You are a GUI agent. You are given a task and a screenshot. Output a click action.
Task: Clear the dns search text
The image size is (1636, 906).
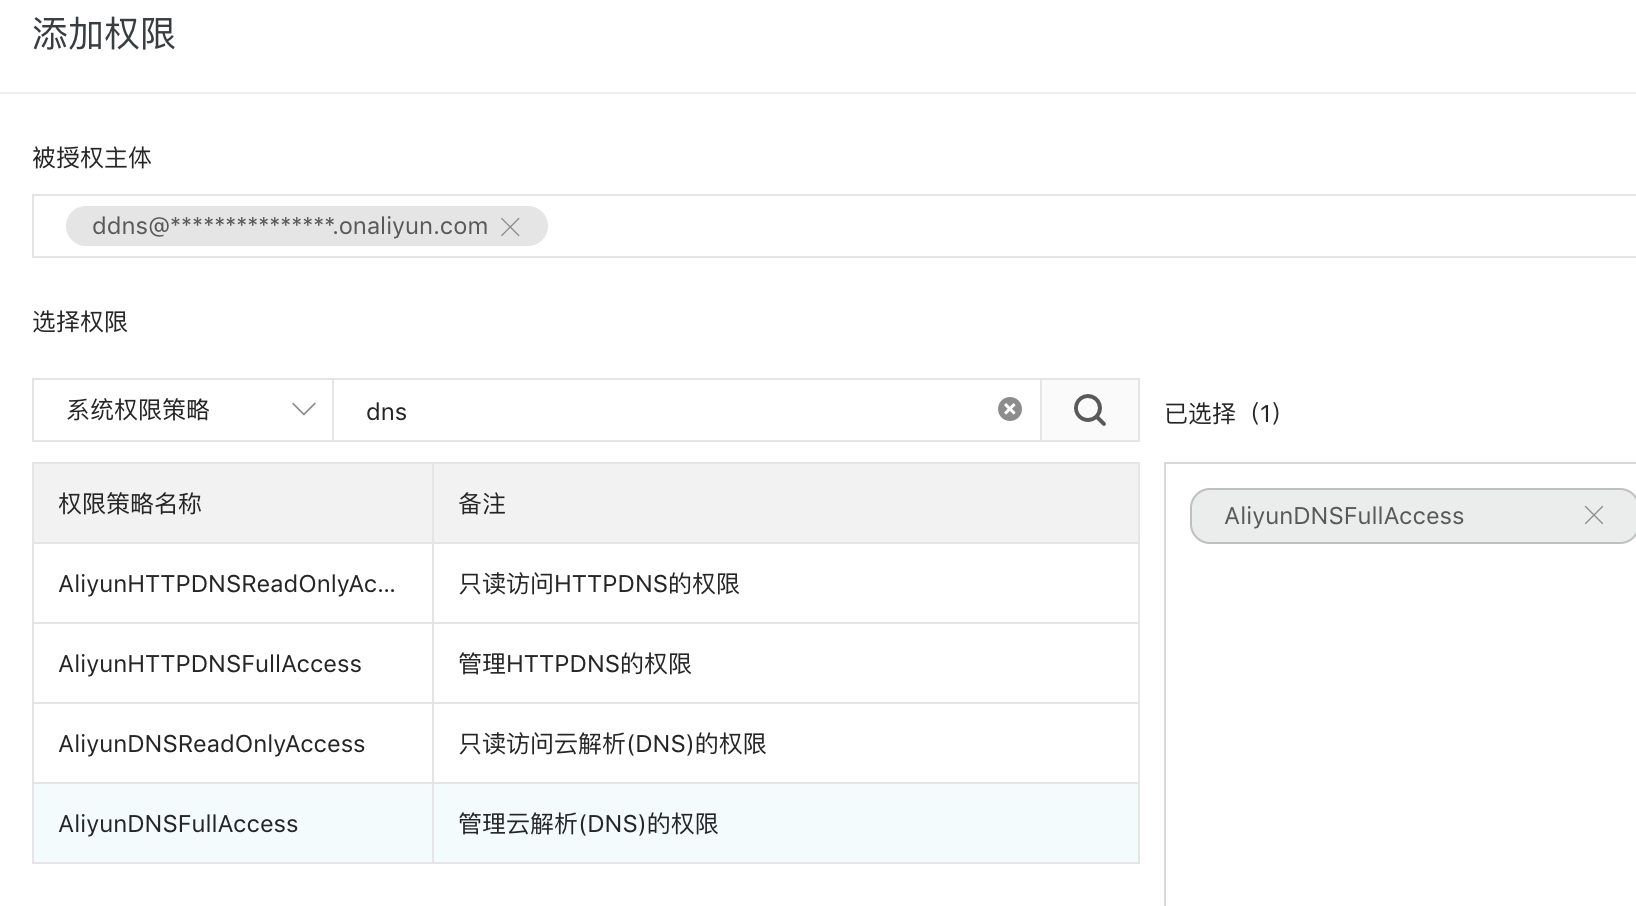pyautogui.click(x=1010, y=409)
